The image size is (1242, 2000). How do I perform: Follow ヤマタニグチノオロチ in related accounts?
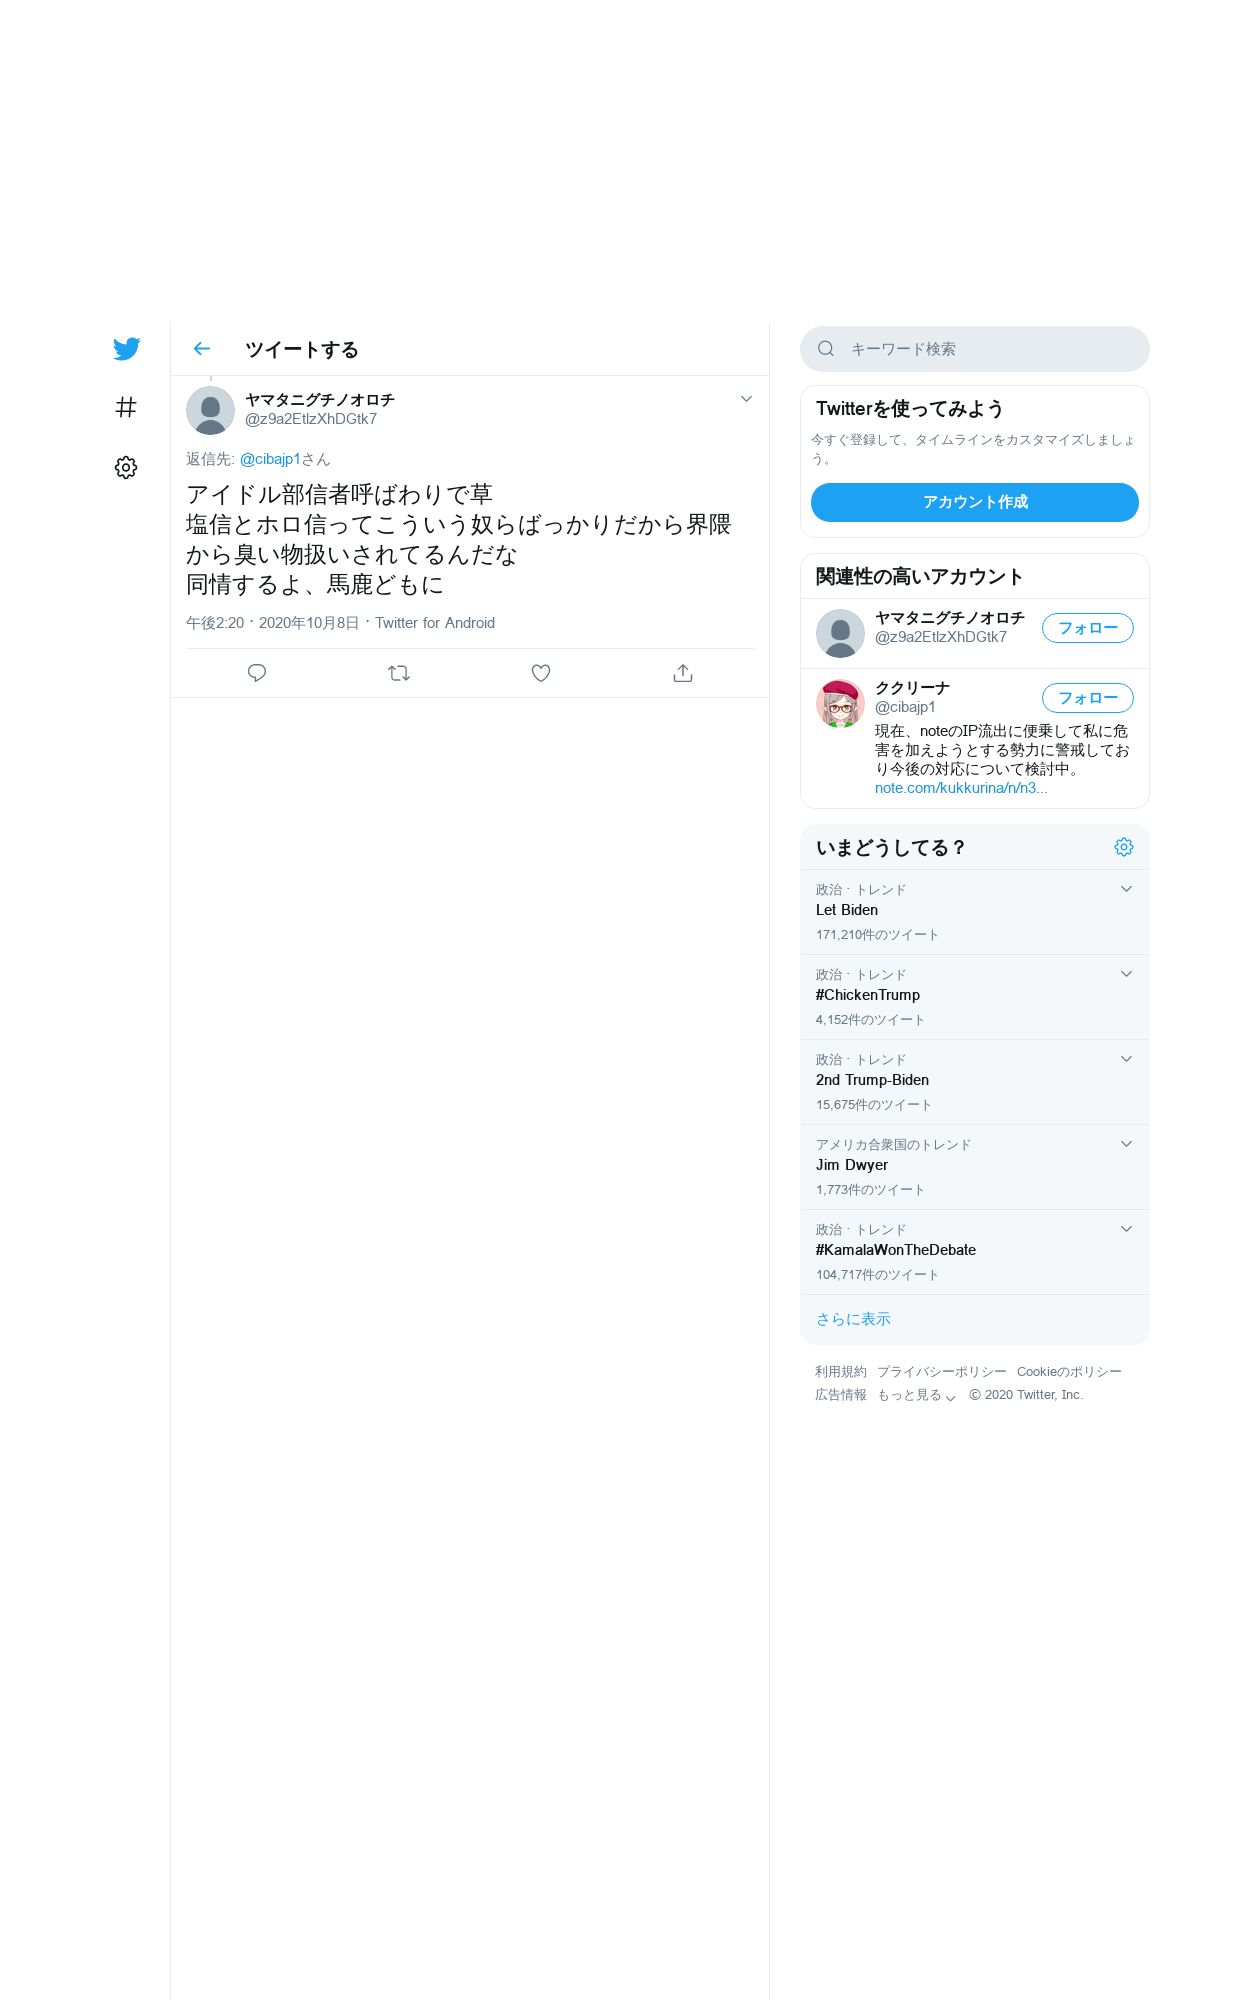coord(1088,628)
